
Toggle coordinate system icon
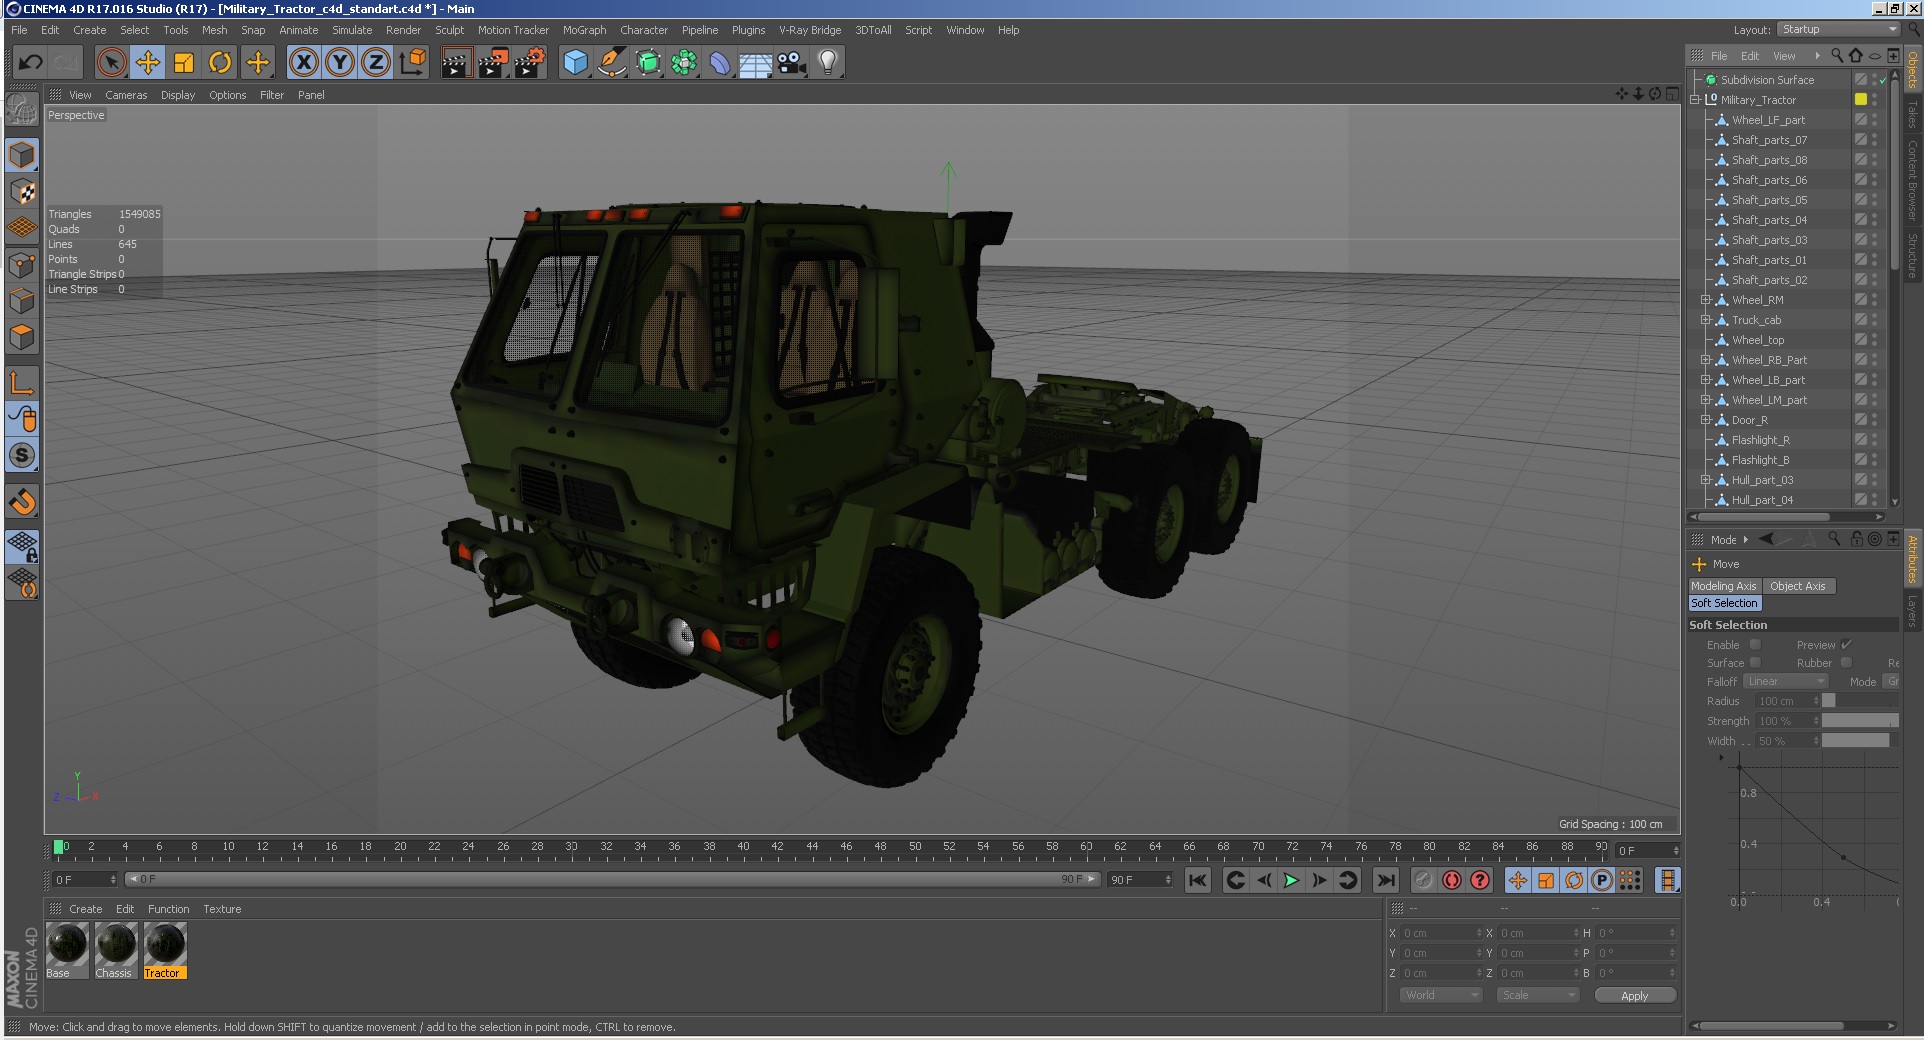click(x=412, y=62)
